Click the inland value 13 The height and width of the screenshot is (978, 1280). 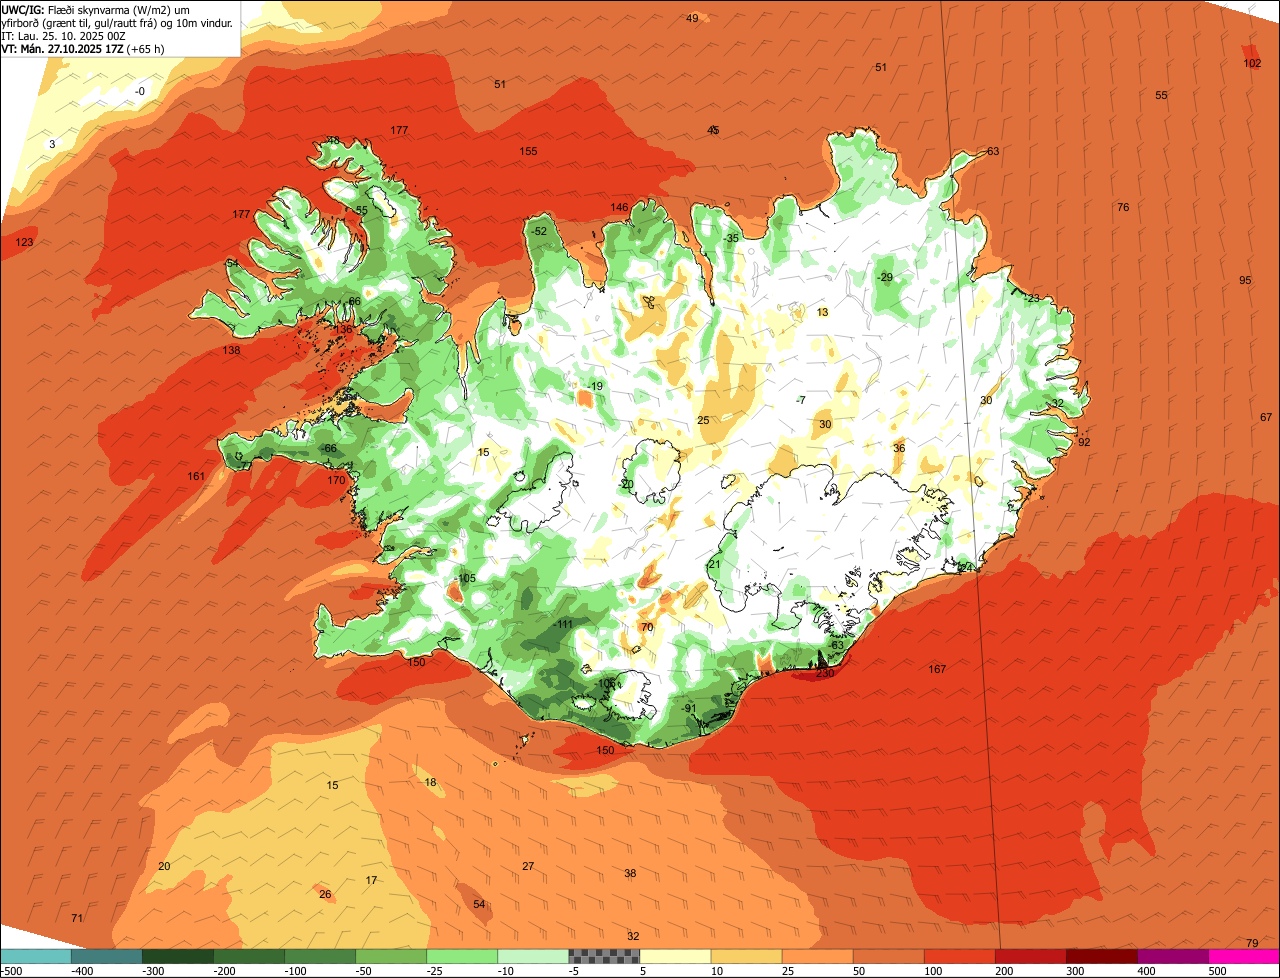pos(823,312)
